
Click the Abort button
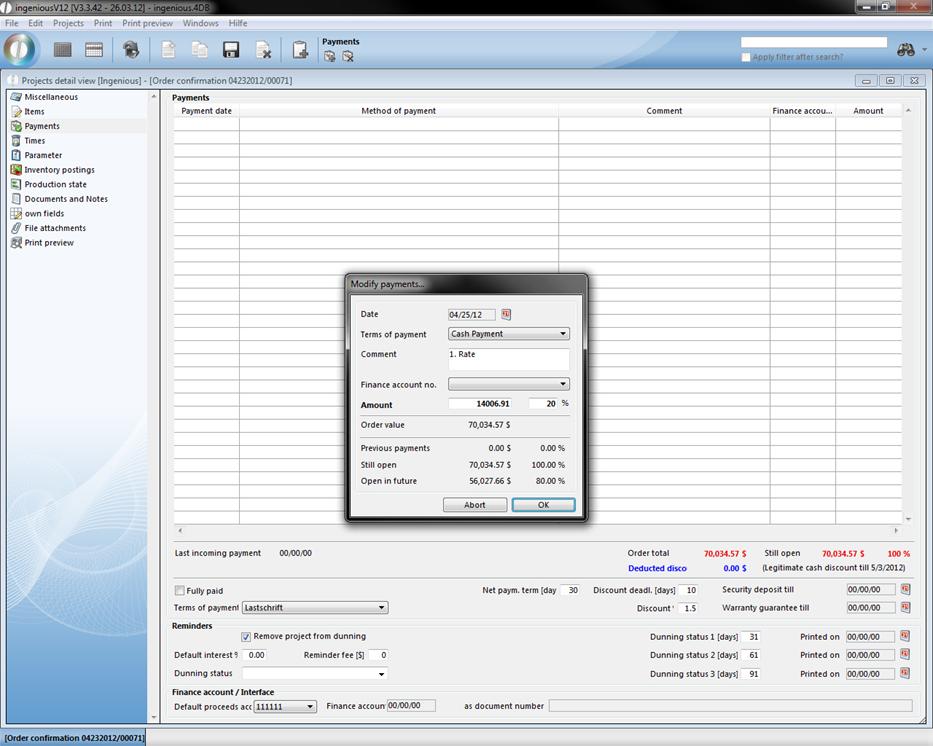tap(474, 505)
